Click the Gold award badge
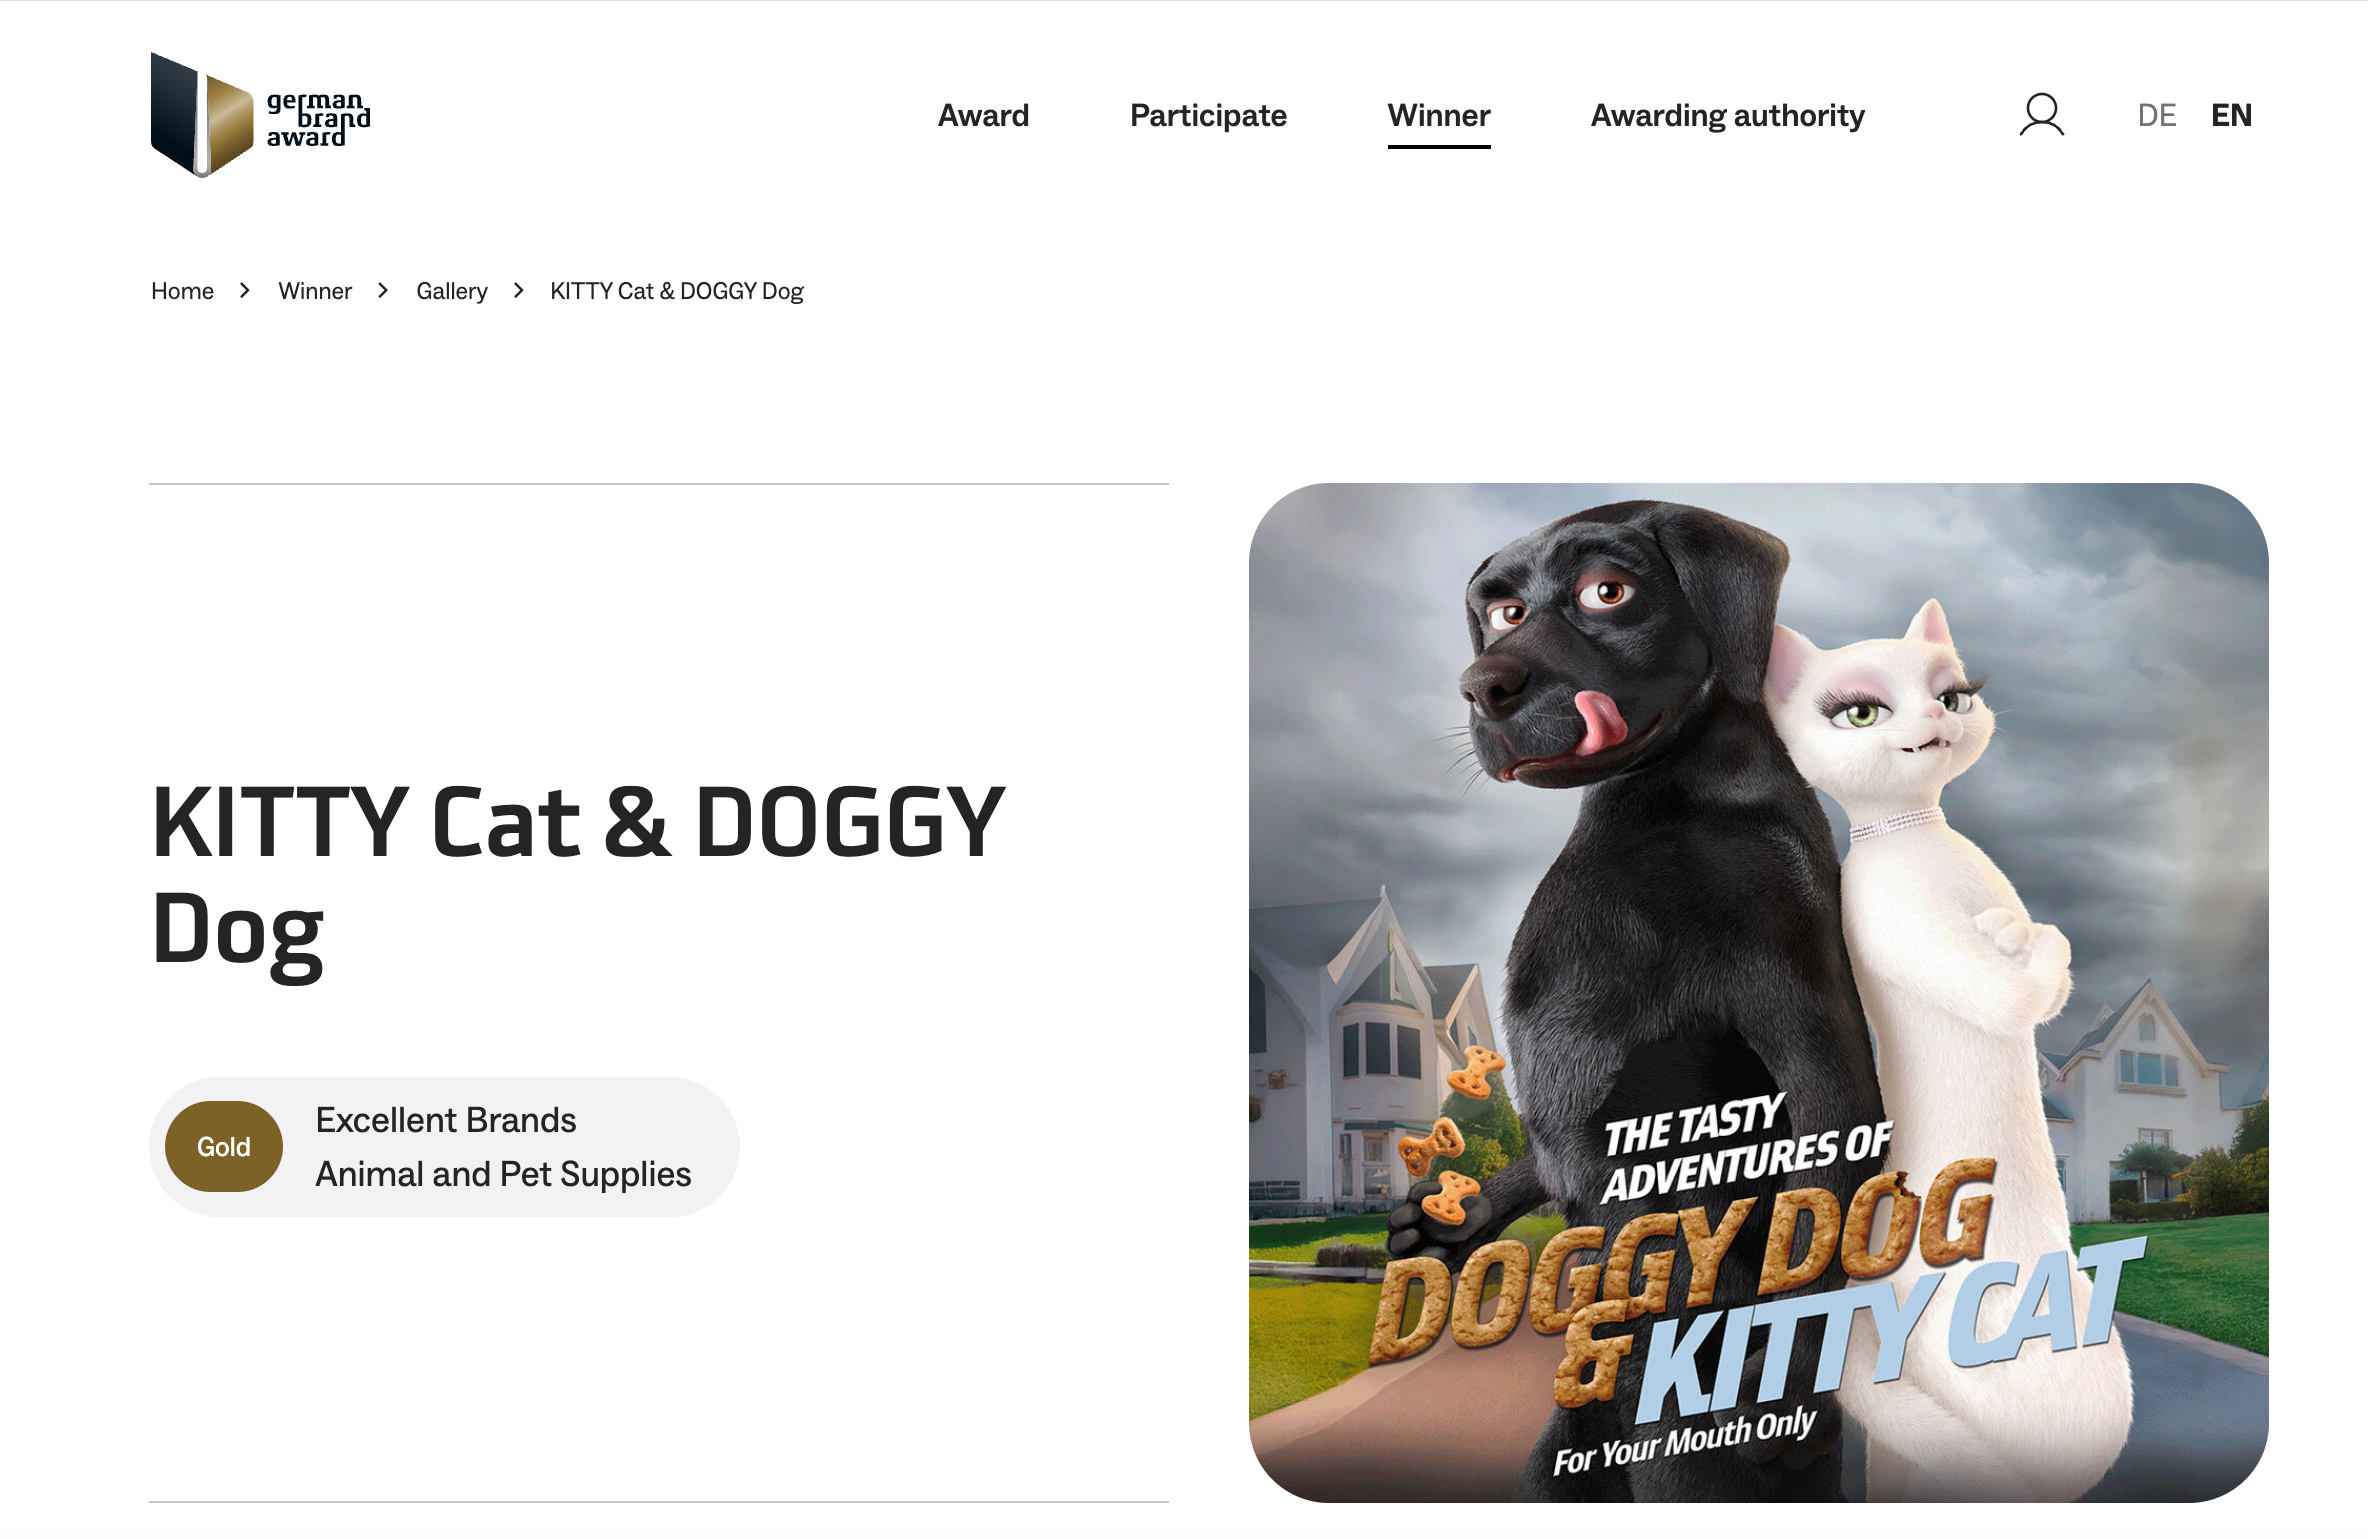 pos(224,1146)
